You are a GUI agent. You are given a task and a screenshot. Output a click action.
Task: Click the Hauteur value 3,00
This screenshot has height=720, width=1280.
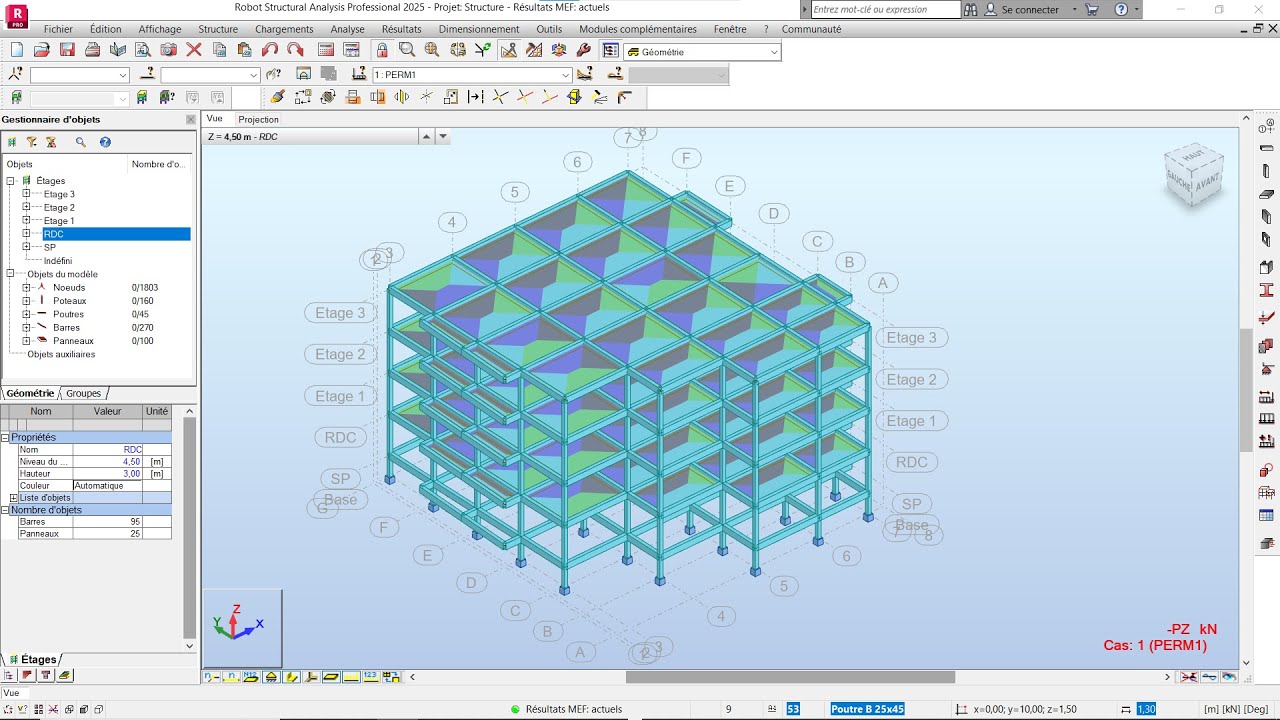107,474
